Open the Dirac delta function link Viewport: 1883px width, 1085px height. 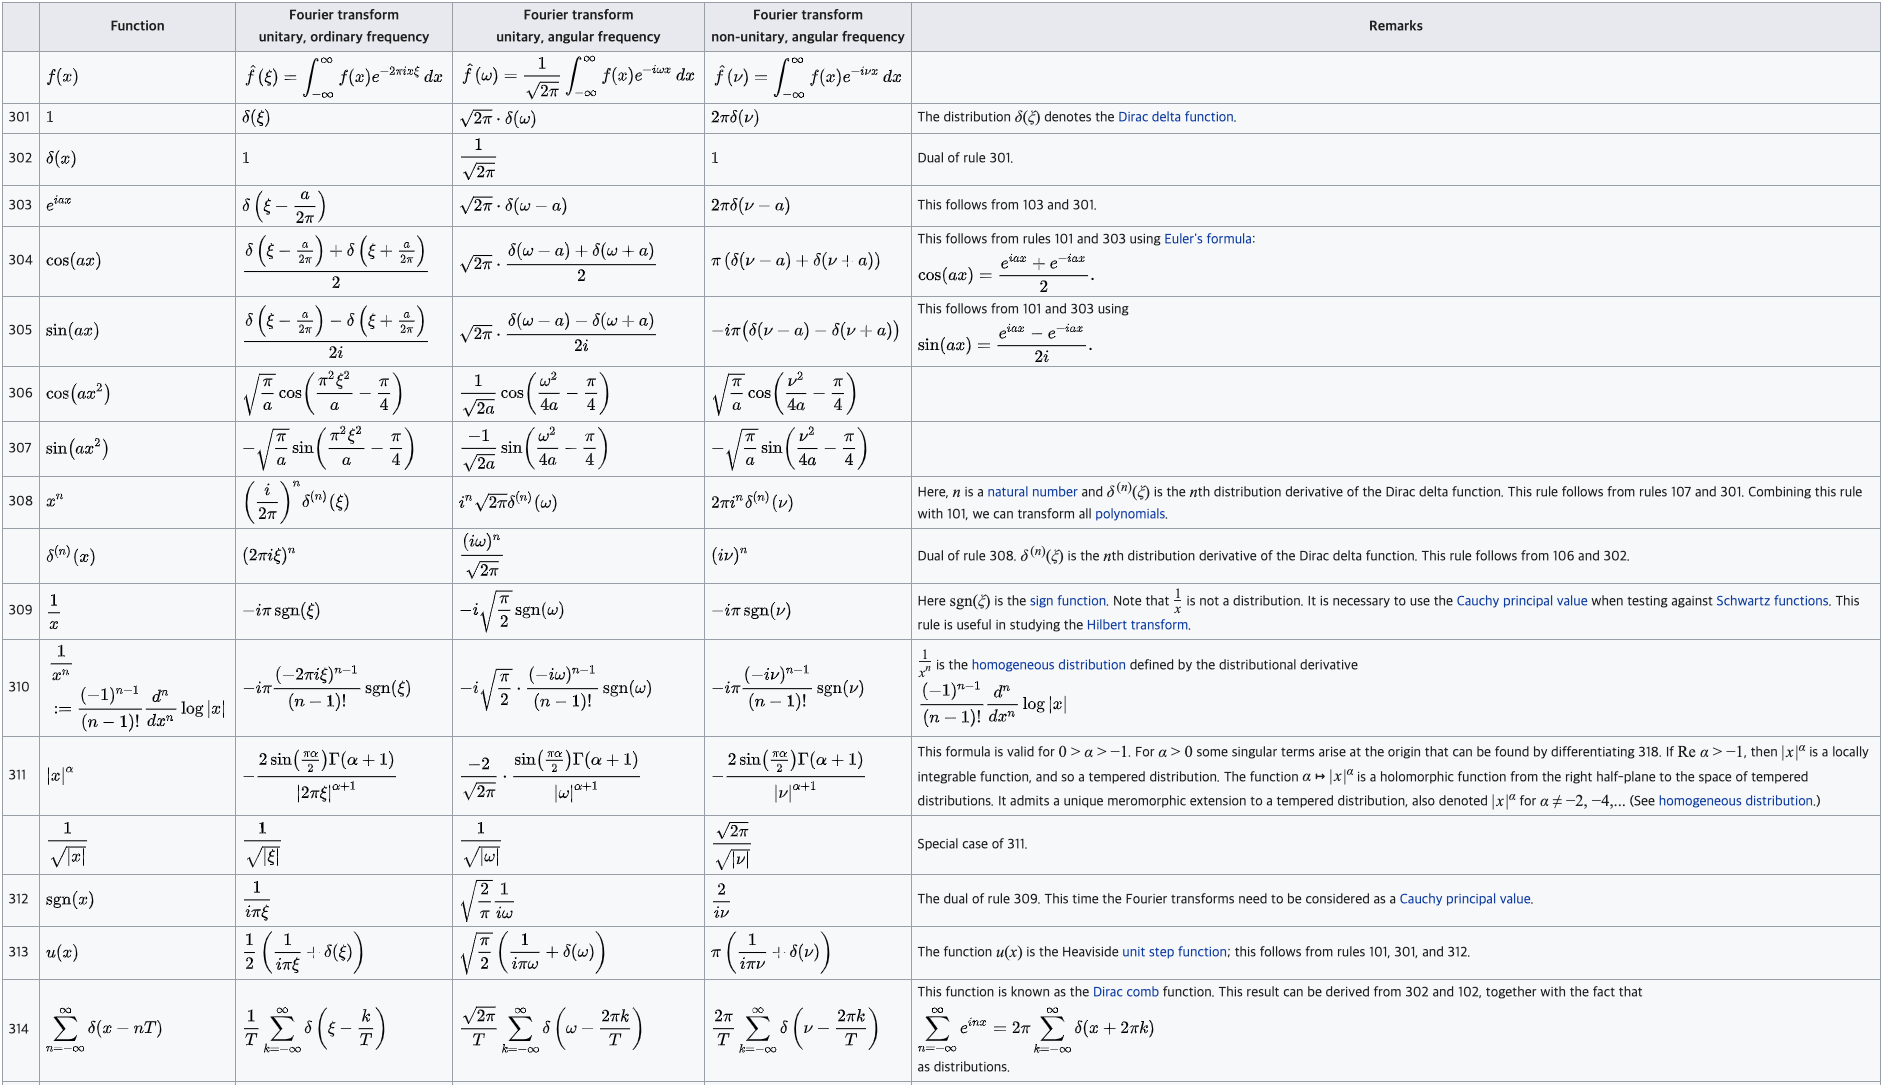coord(1176,117)
